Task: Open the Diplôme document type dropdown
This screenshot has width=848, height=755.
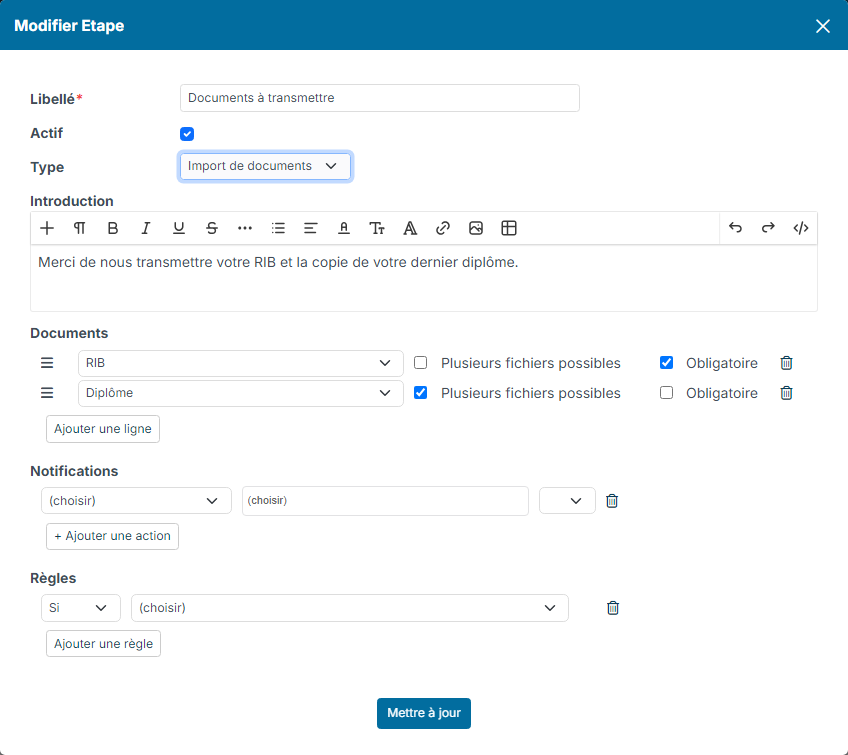Action: [x=241, y=393]
